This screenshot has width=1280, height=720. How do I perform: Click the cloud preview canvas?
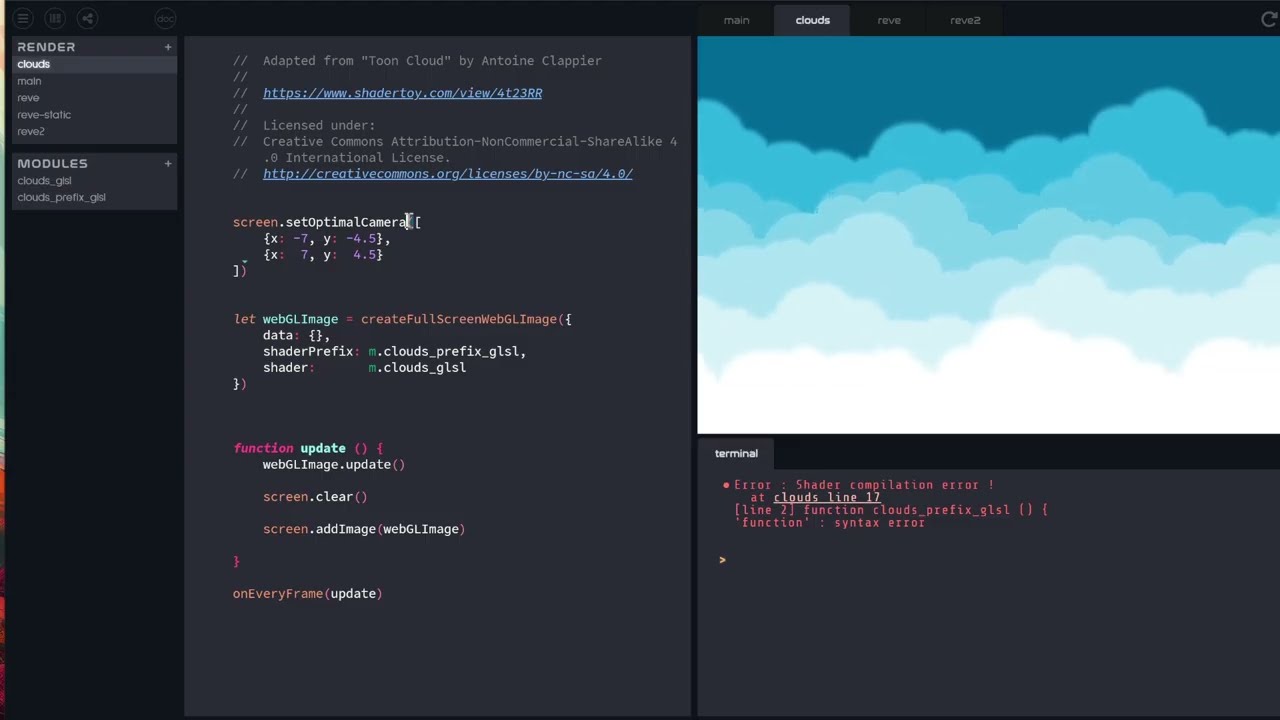point(988,235)
